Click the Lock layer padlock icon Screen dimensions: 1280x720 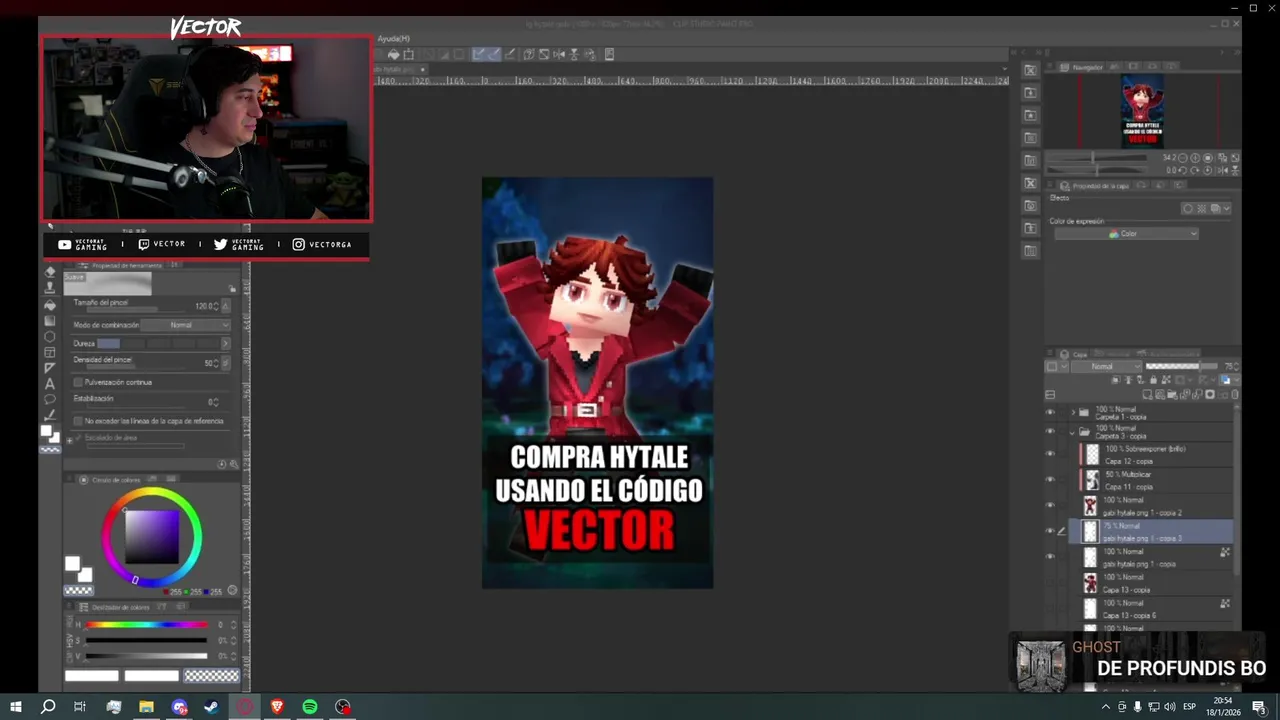(x=1153, y=380)
